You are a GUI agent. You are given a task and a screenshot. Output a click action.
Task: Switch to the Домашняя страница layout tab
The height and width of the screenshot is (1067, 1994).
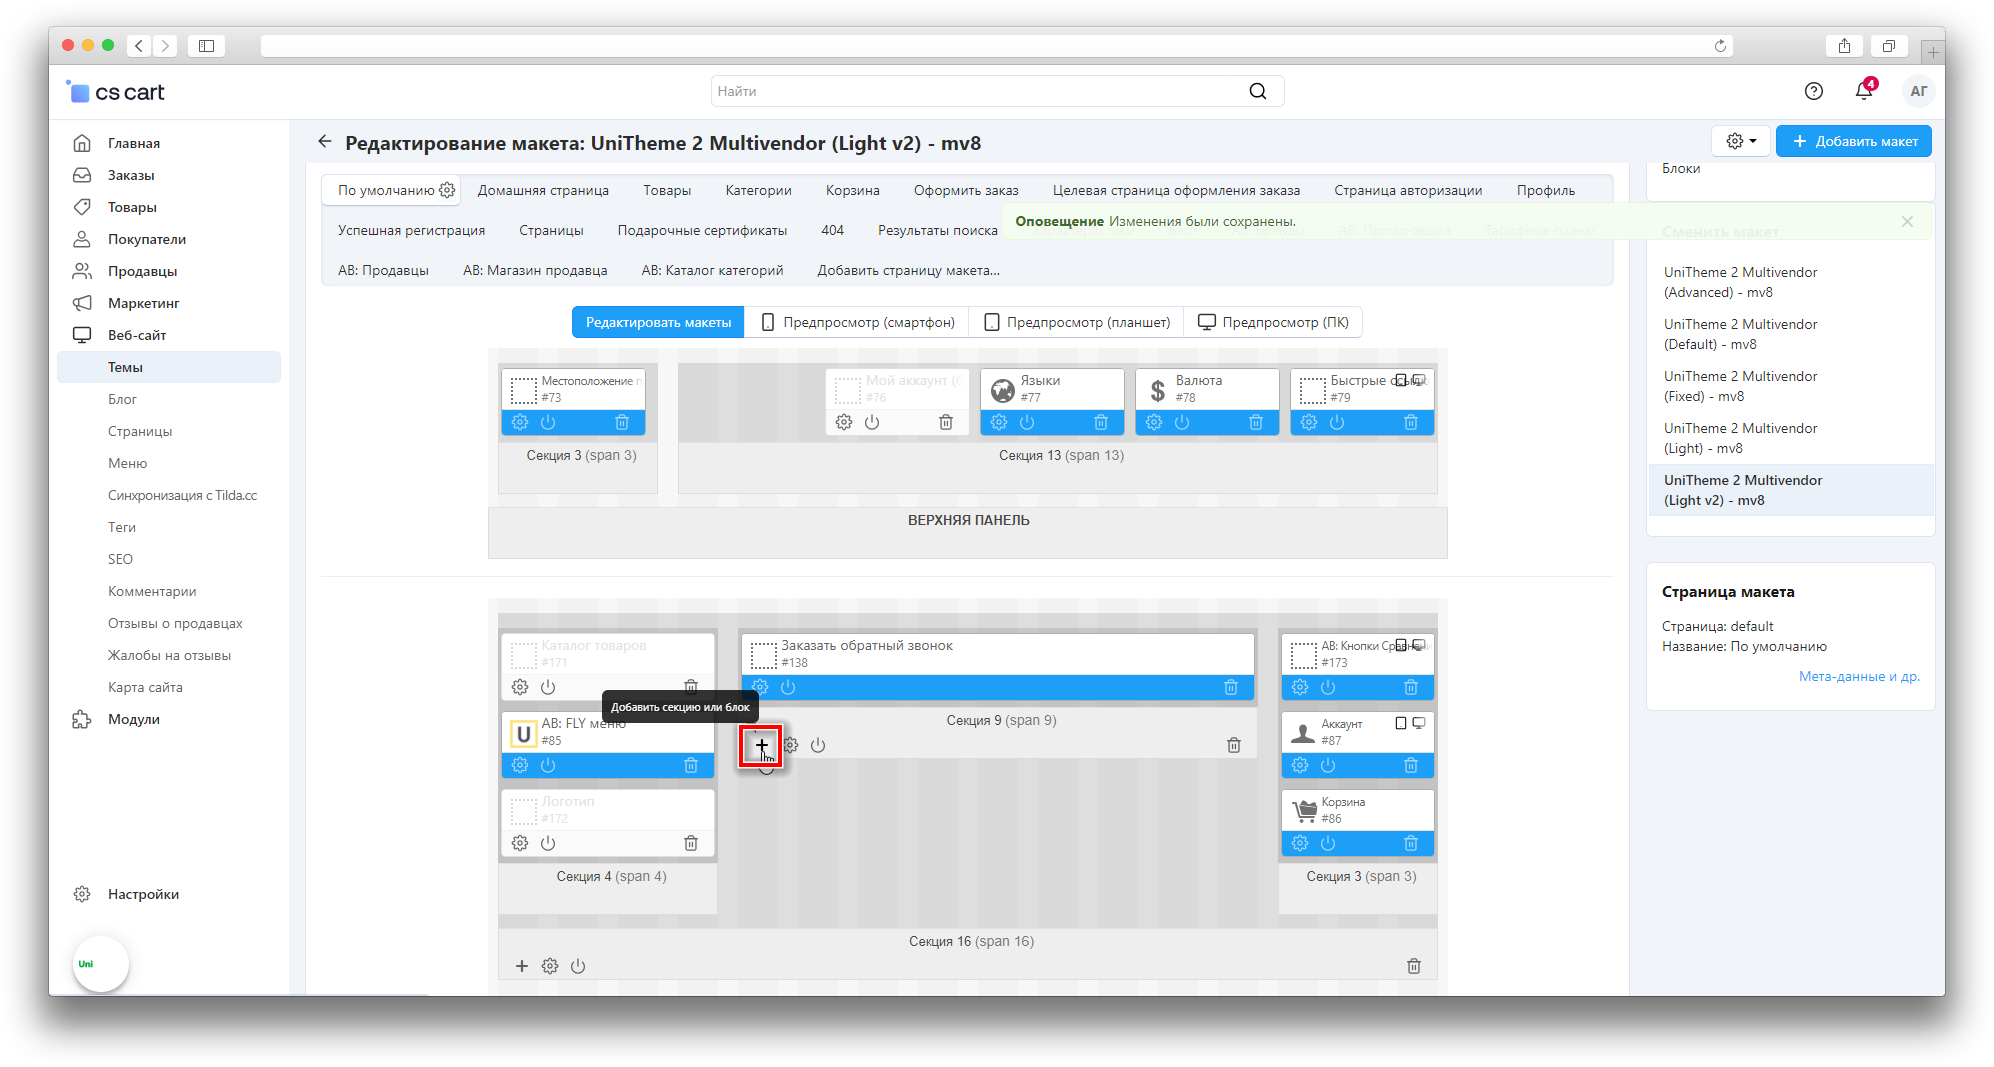point(543,190)
